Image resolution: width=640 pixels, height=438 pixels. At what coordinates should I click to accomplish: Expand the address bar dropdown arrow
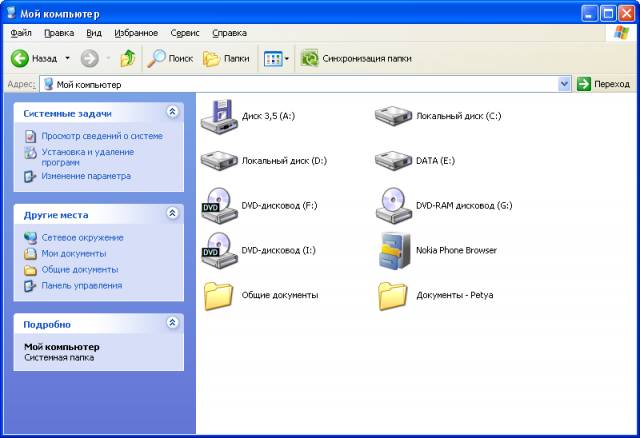pyautogui.click(x=564, y=85)
